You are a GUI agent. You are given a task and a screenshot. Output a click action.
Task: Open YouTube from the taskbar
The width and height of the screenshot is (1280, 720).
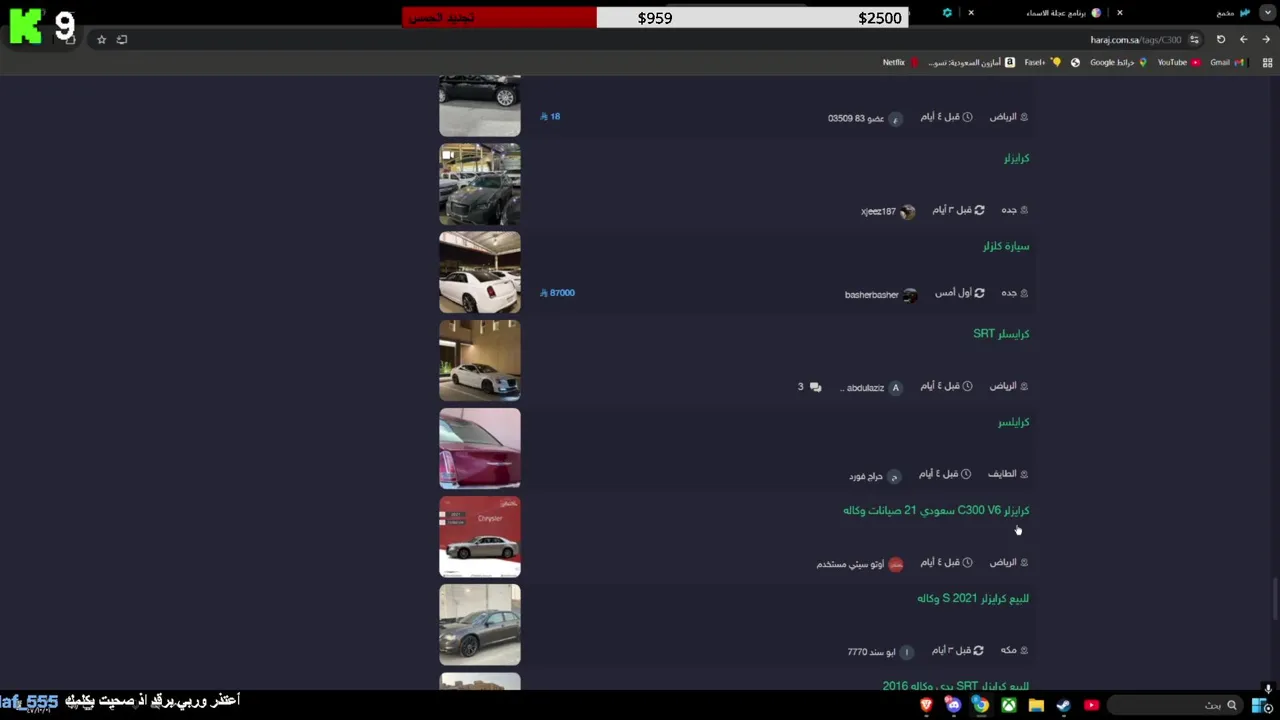pos(1091,705)
